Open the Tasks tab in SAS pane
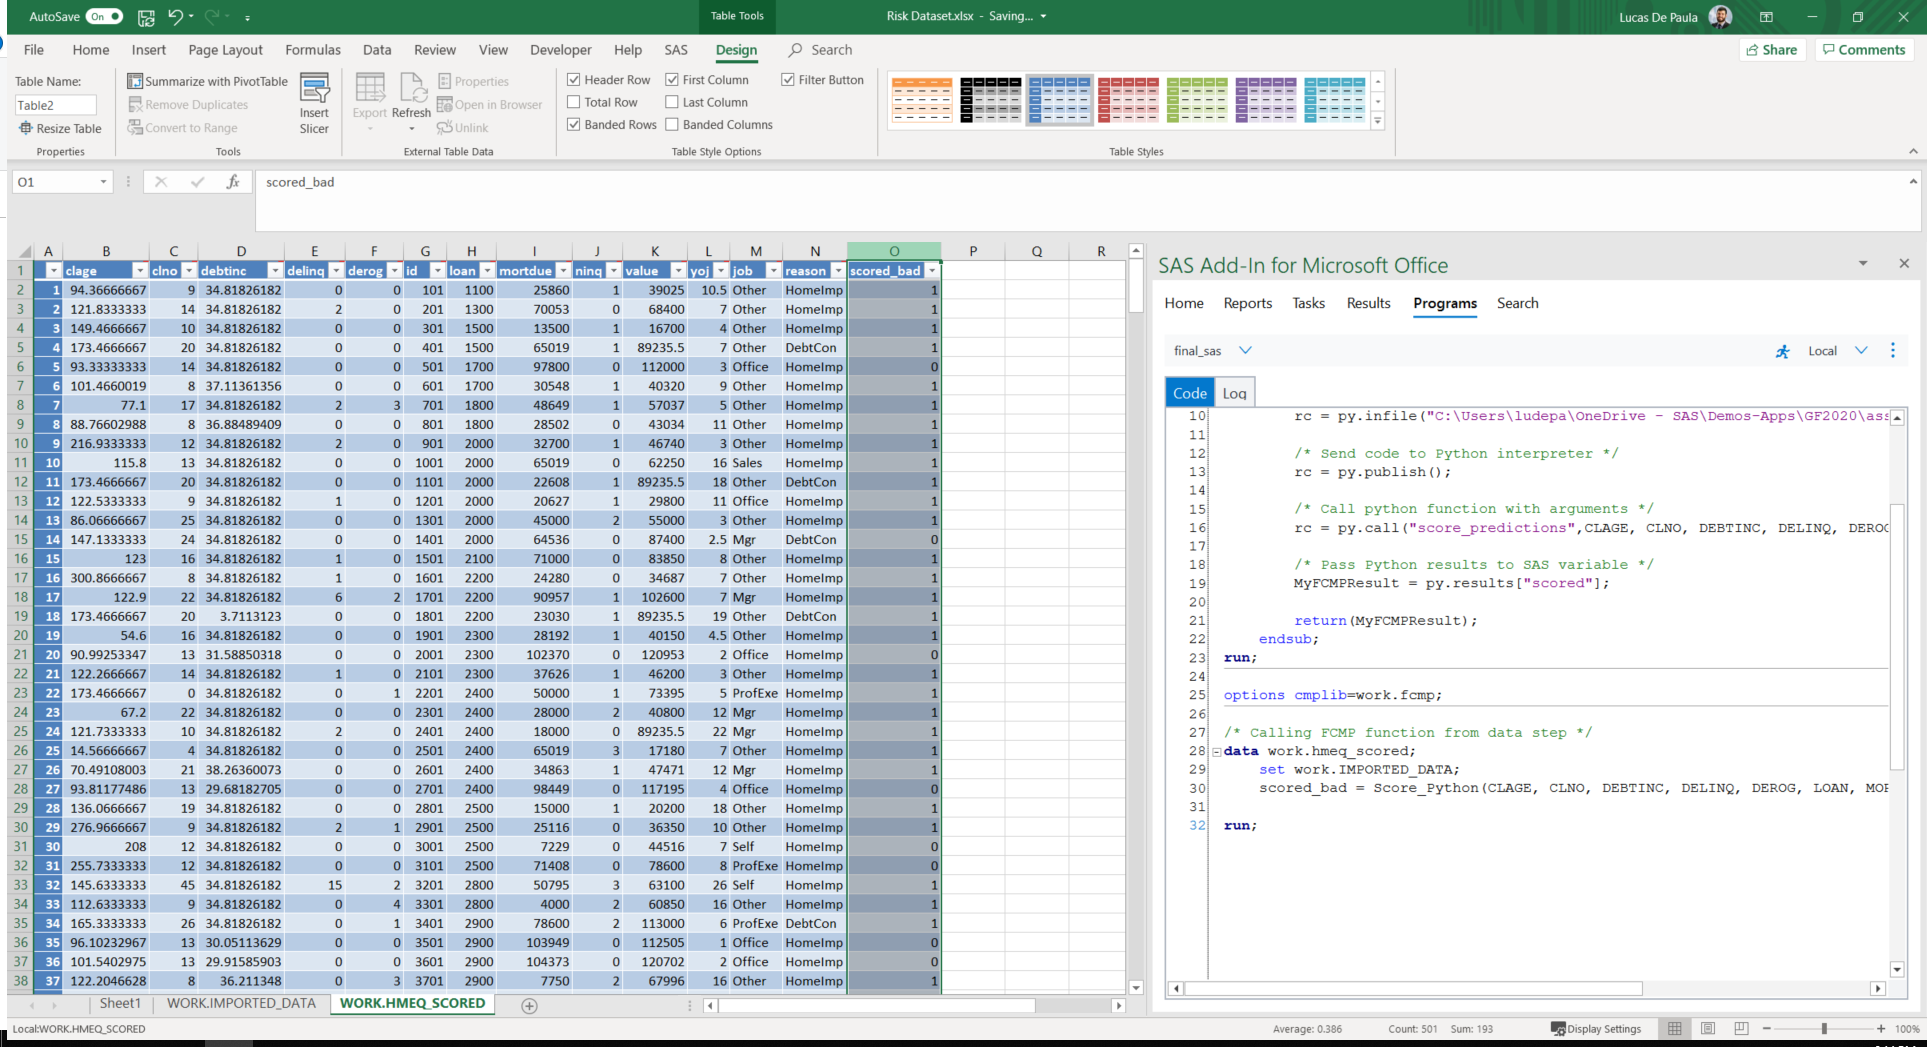The width and height of the screenshot is (1927, 1047). point(1308,303)
